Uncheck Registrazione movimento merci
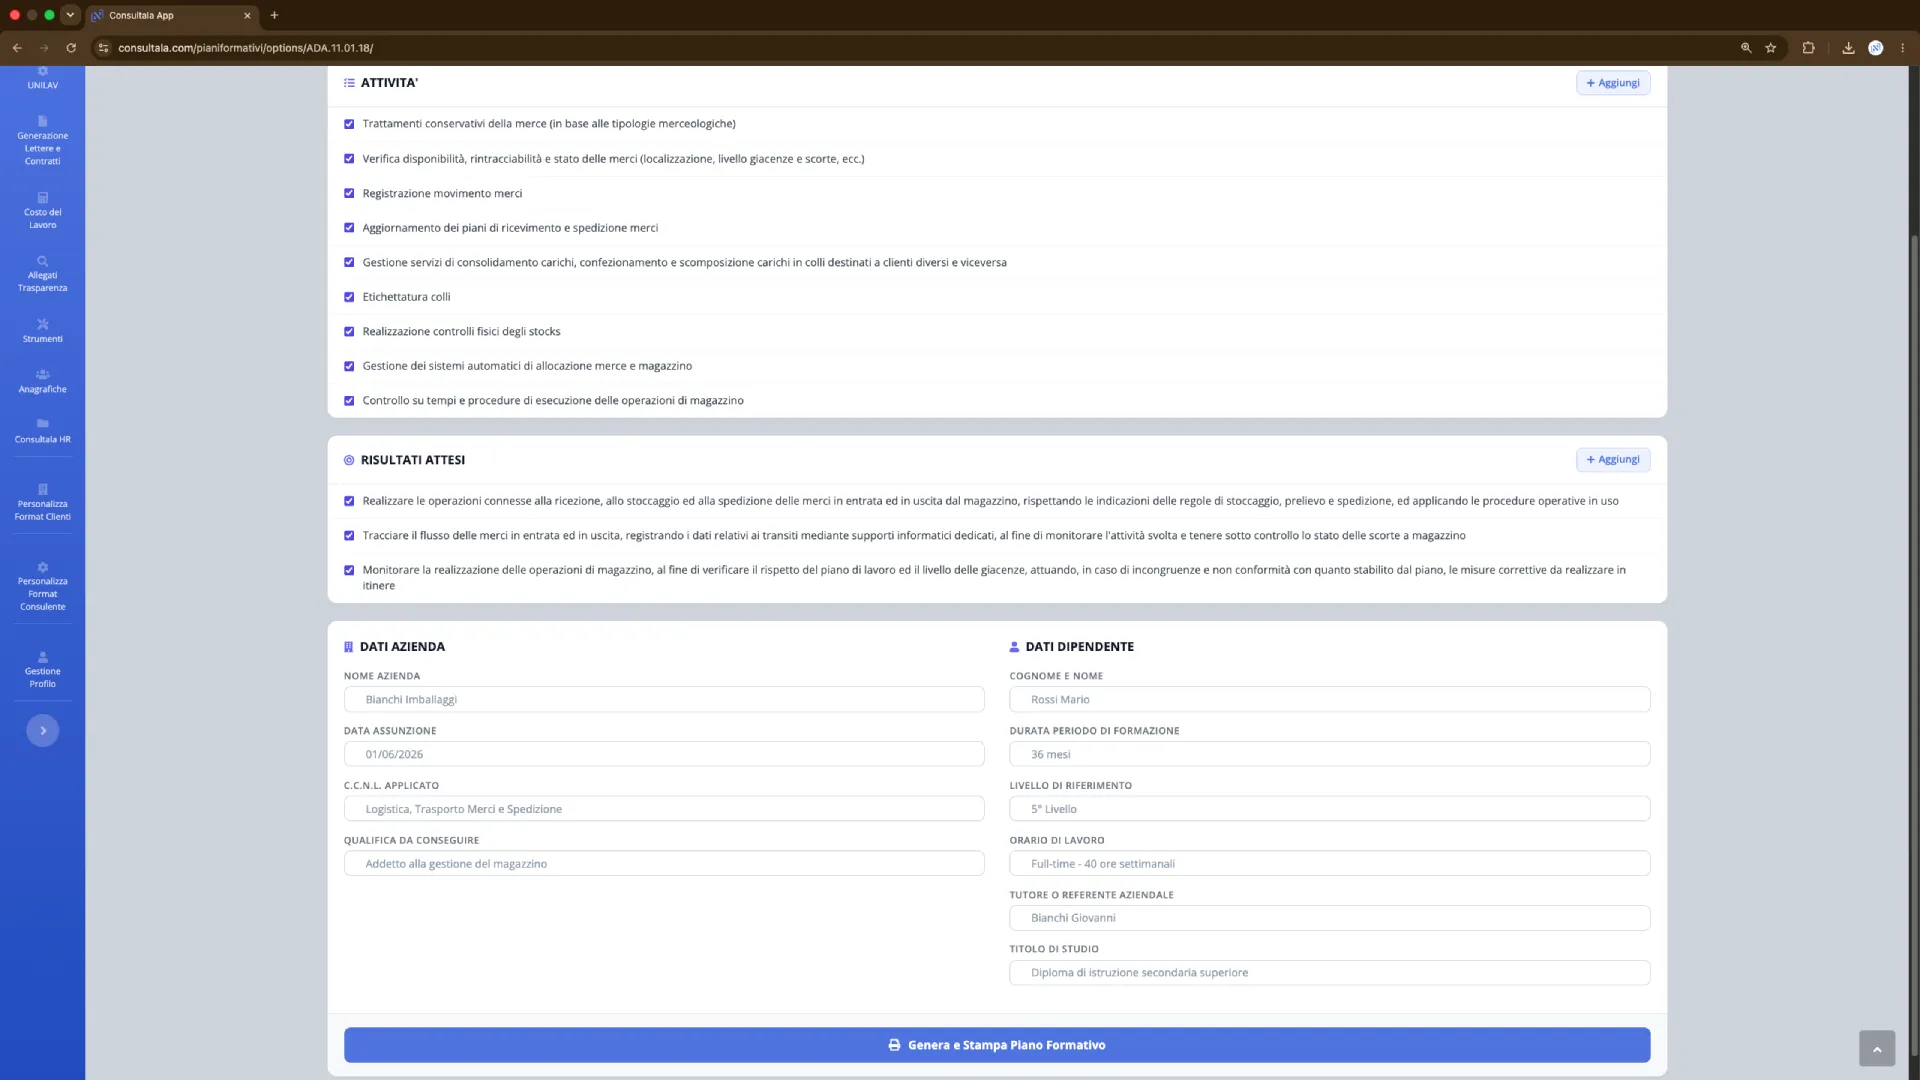This screenshot has height=1080, width=1920. click(x=349, y=193)
